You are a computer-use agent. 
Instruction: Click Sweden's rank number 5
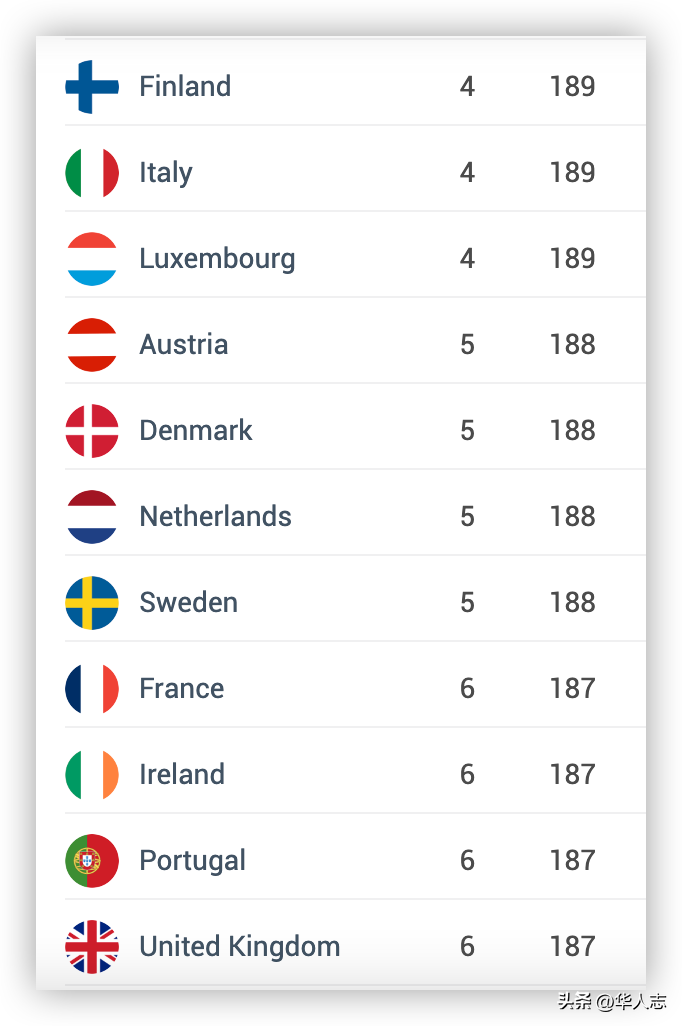(467, 603)
